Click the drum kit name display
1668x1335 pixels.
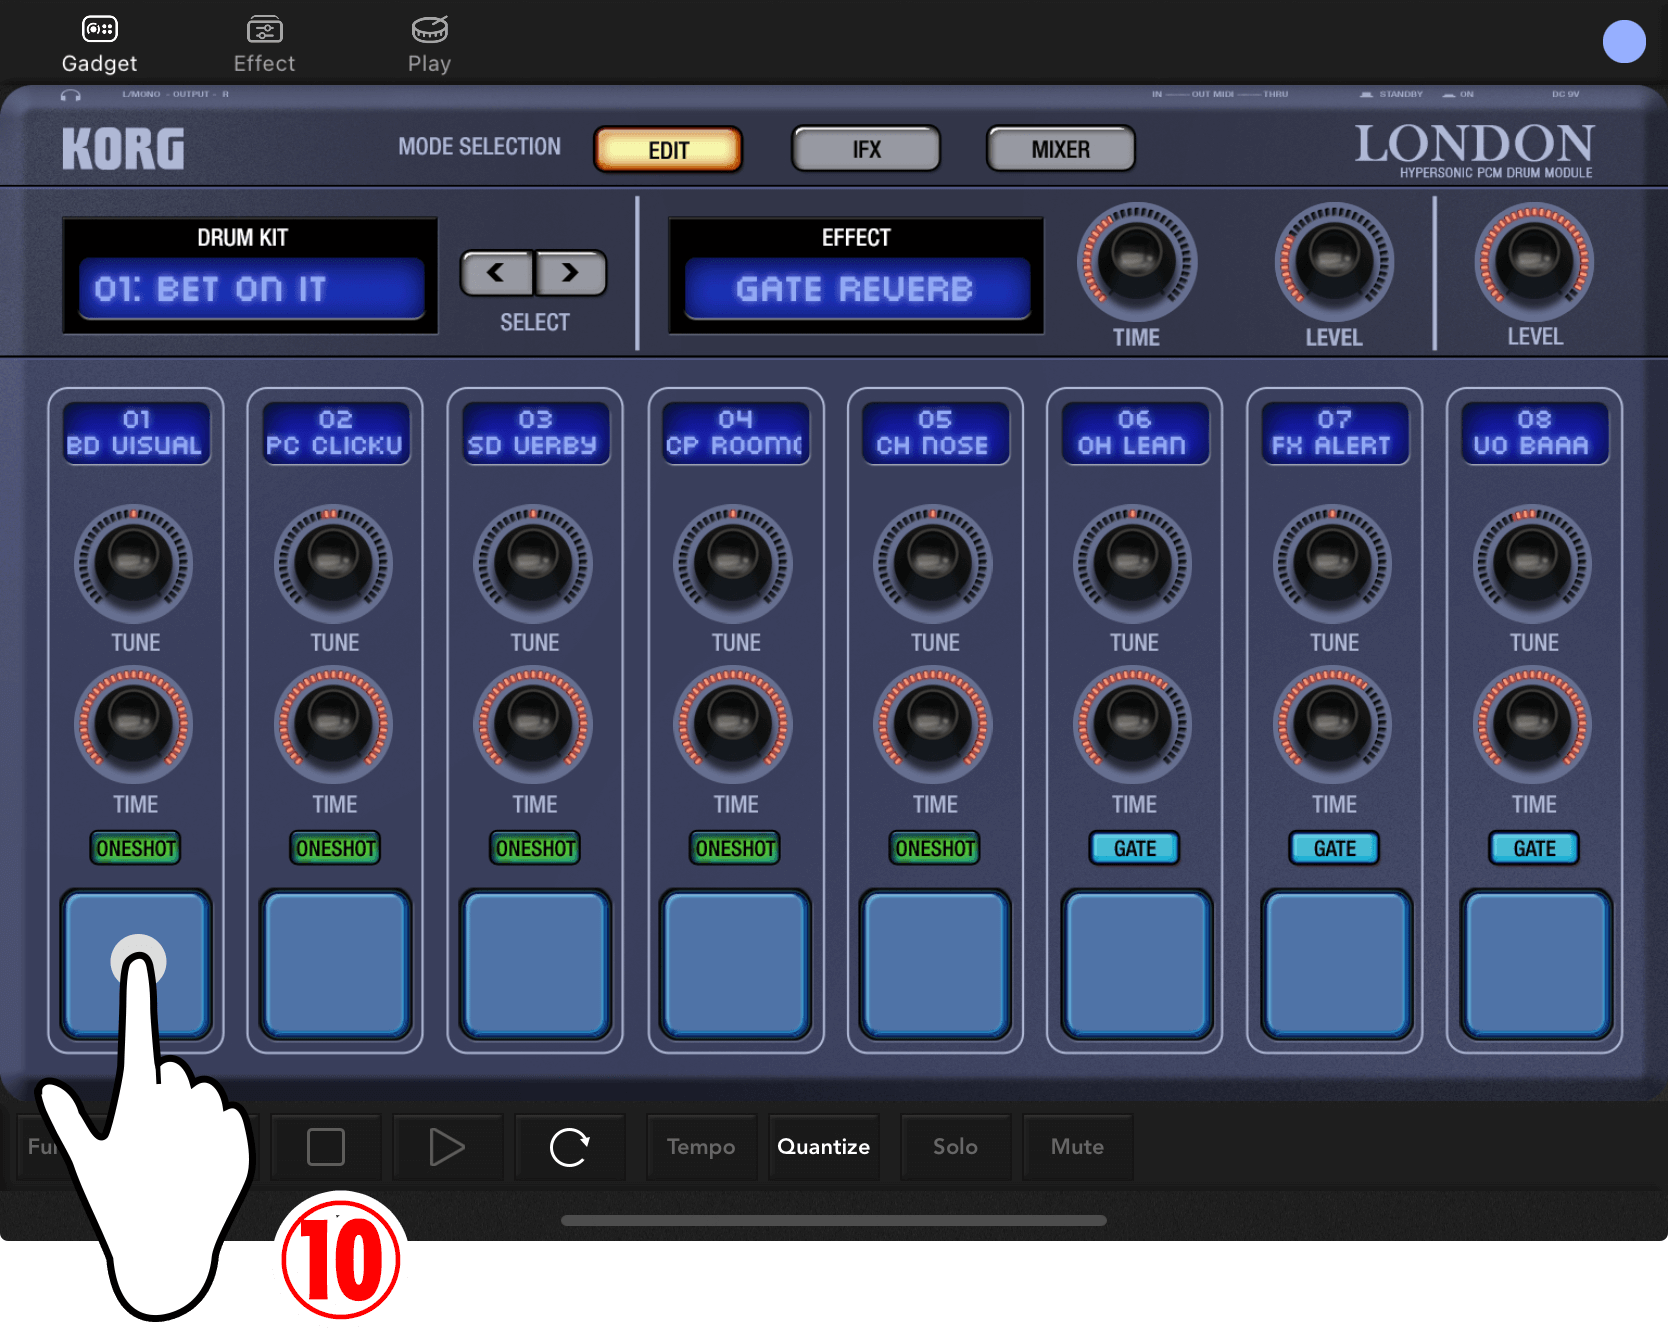[252, 289]
